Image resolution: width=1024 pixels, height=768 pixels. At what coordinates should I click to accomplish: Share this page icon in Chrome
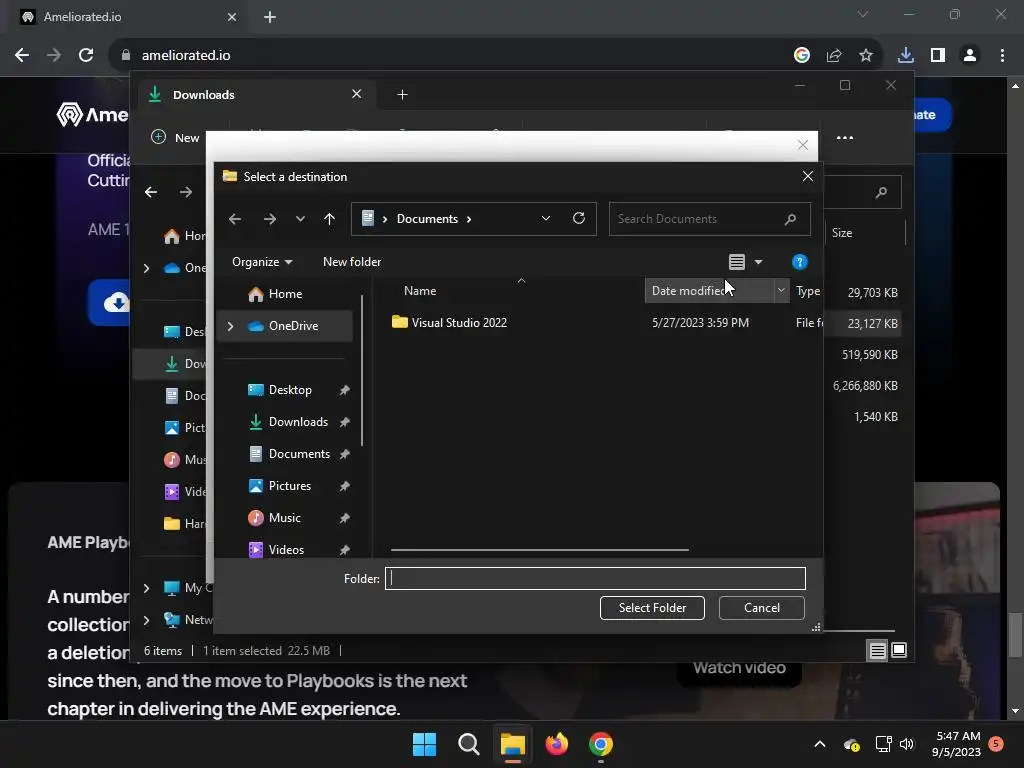tap(834, 56)
